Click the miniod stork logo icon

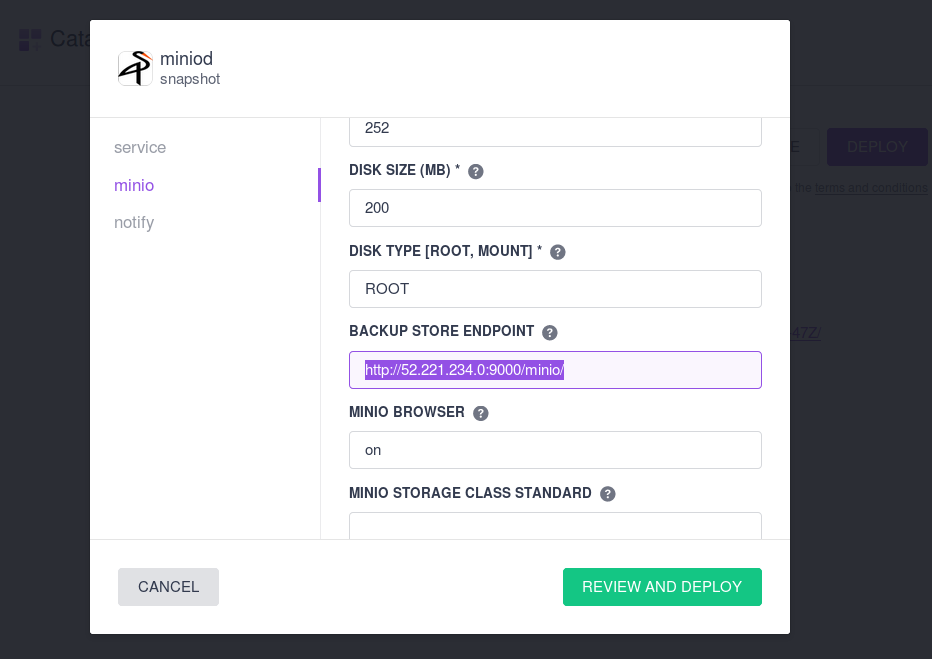[x=135, y=68]
